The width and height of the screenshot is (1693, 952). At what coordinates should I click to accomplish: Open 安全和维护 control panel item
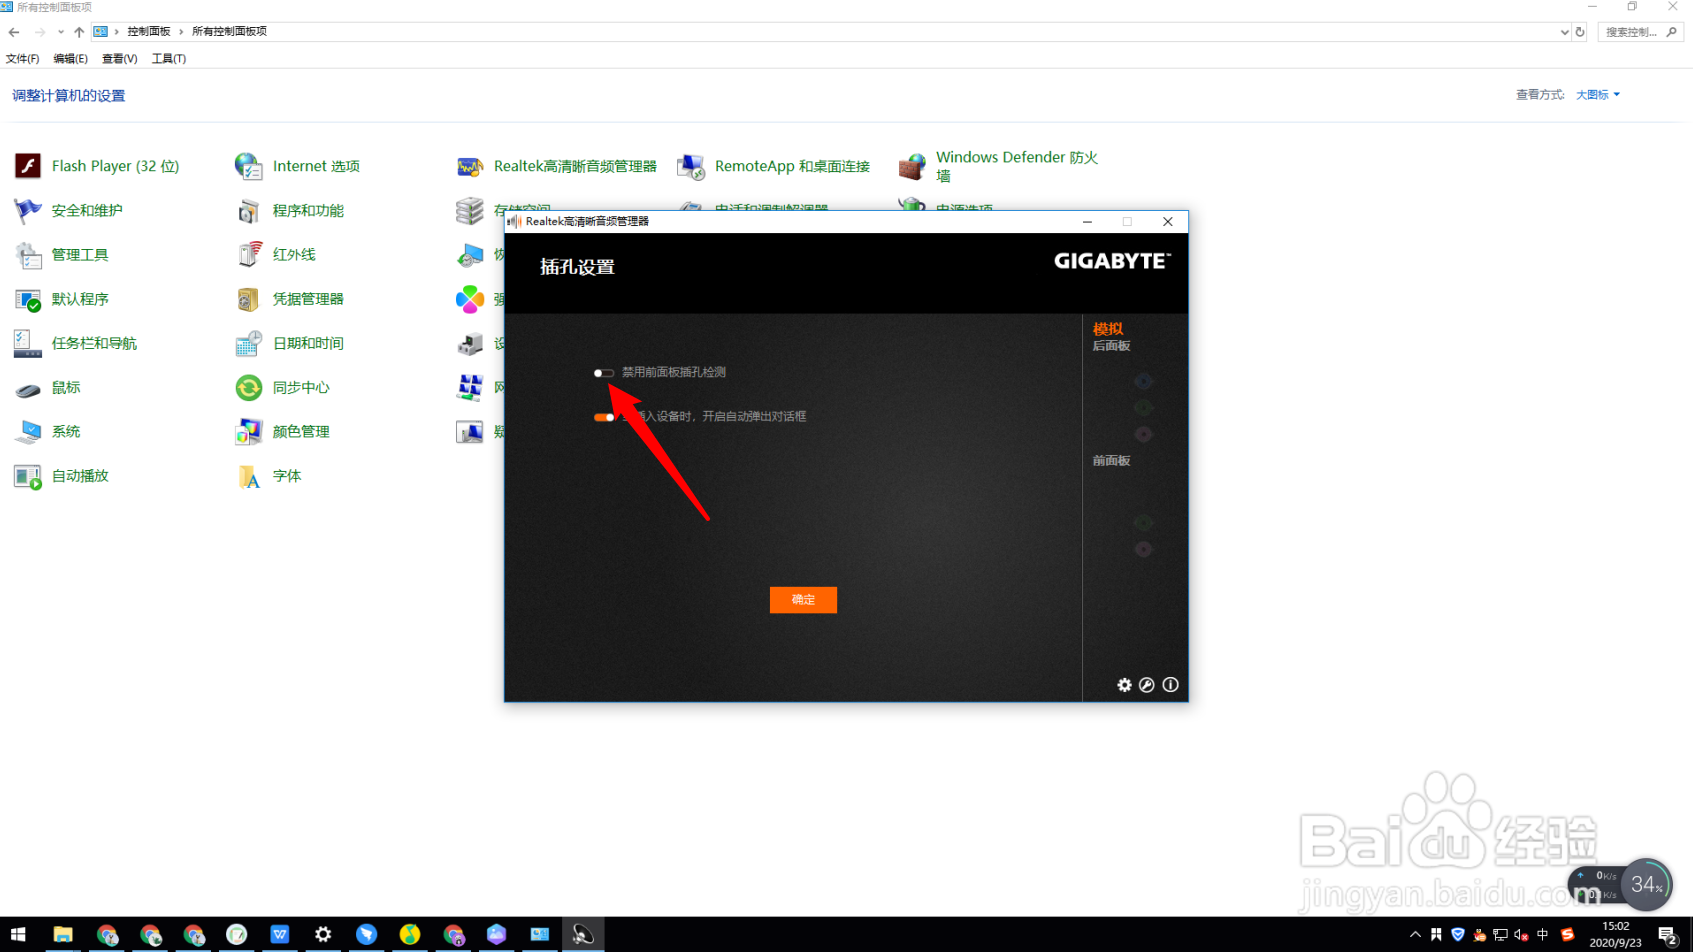click(68, 210)
